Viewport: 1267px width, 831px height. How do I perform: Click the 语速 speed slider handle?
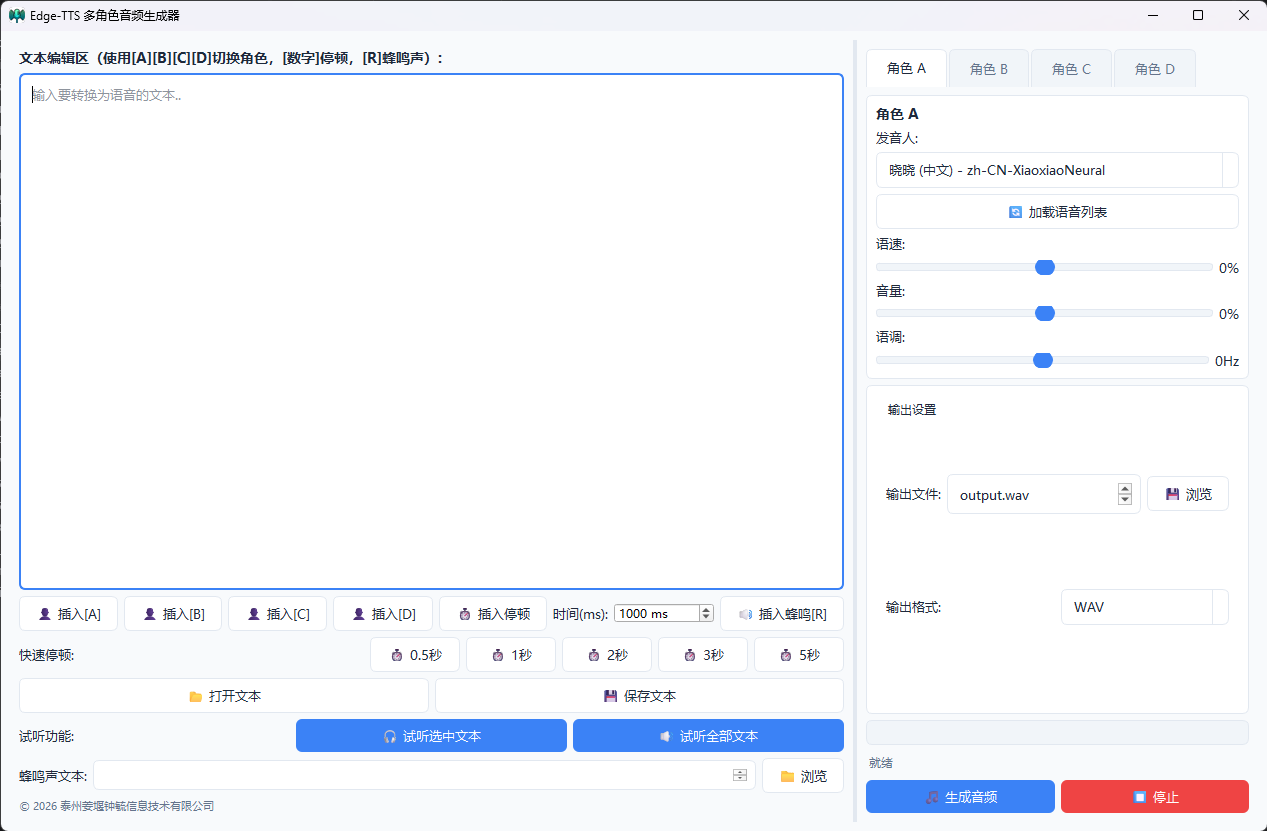coord(1045,267)
